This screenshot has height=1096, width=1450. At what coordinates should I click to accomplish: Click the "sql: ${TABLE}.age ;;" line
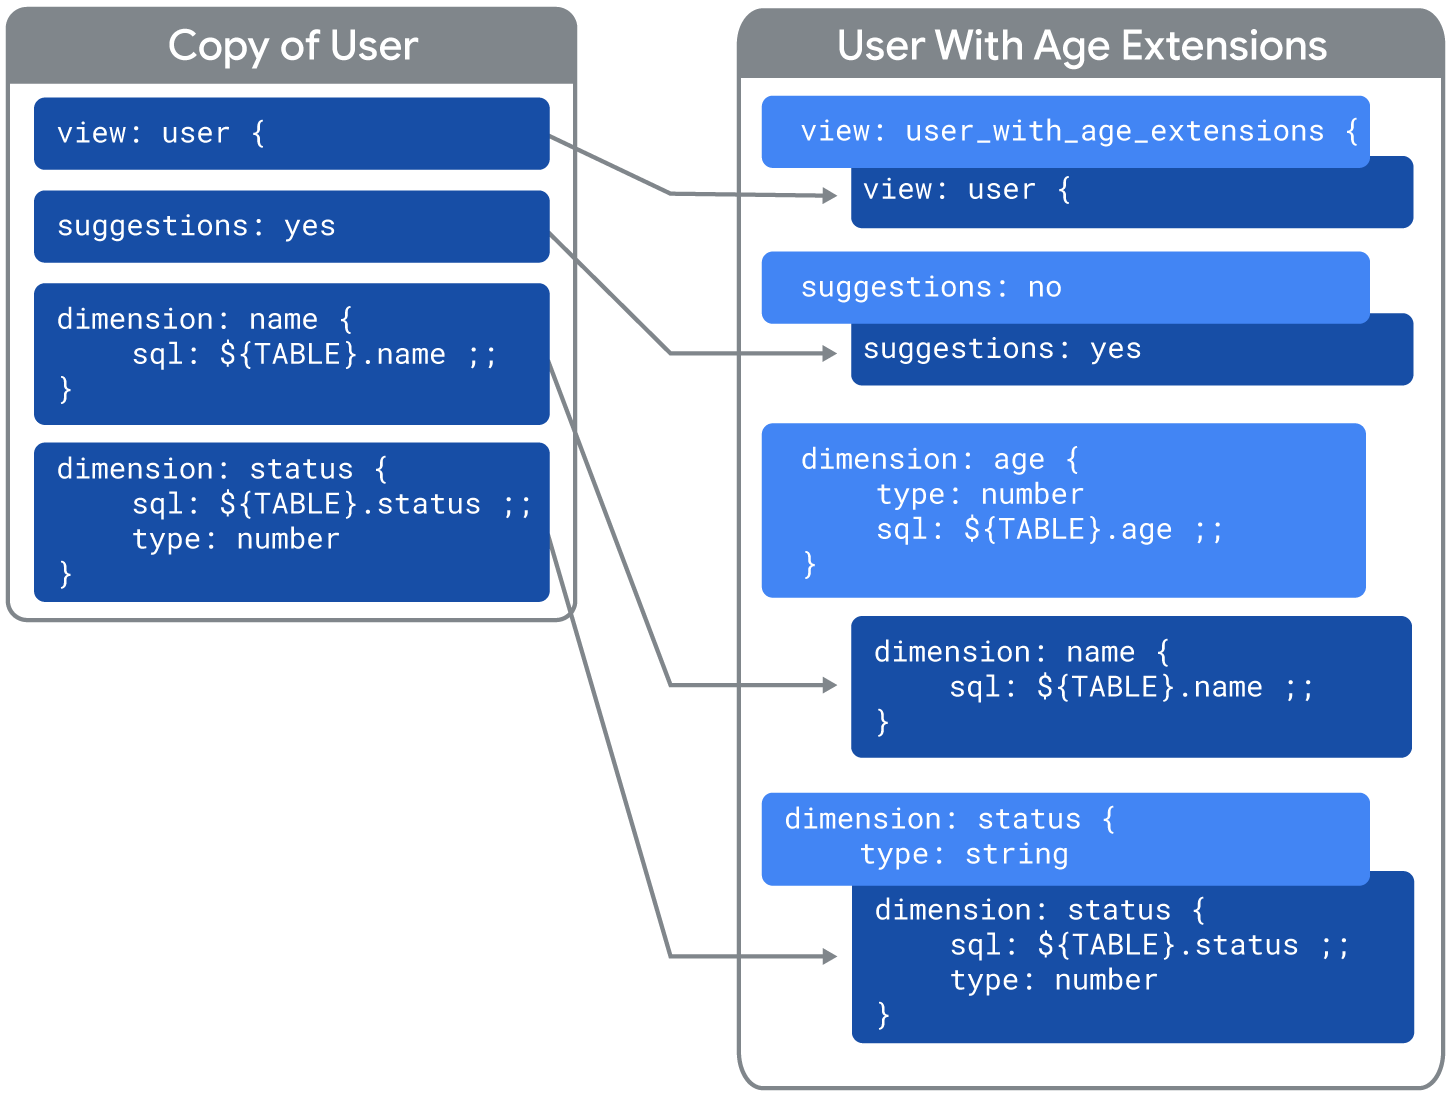click(x=1049, y=529)
